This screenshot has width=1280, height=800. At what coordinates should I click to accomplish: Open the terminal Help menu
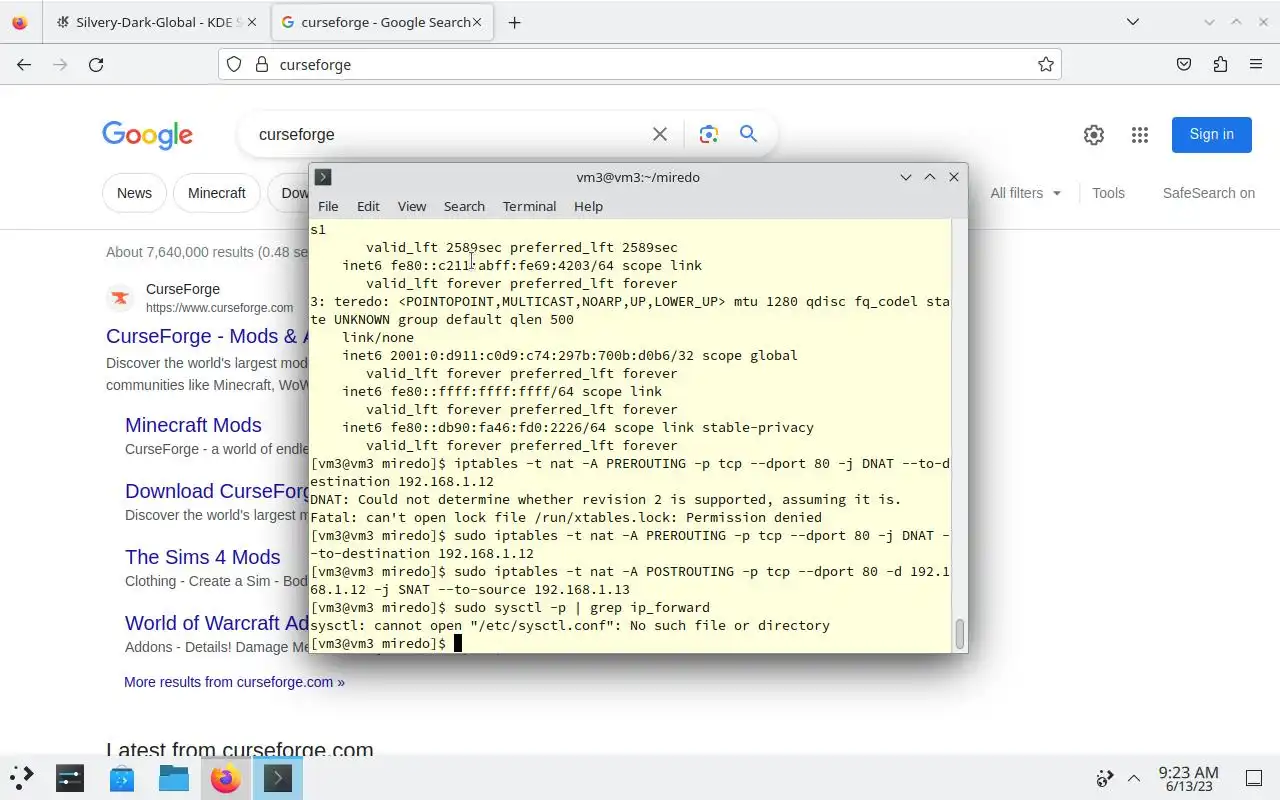[x=588, y=206]
